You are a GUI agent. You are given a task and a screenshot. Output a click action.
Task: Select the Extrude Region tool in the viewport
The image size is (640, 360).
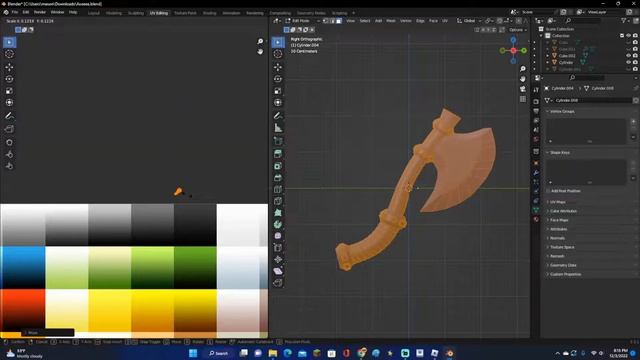pos(278,154)
